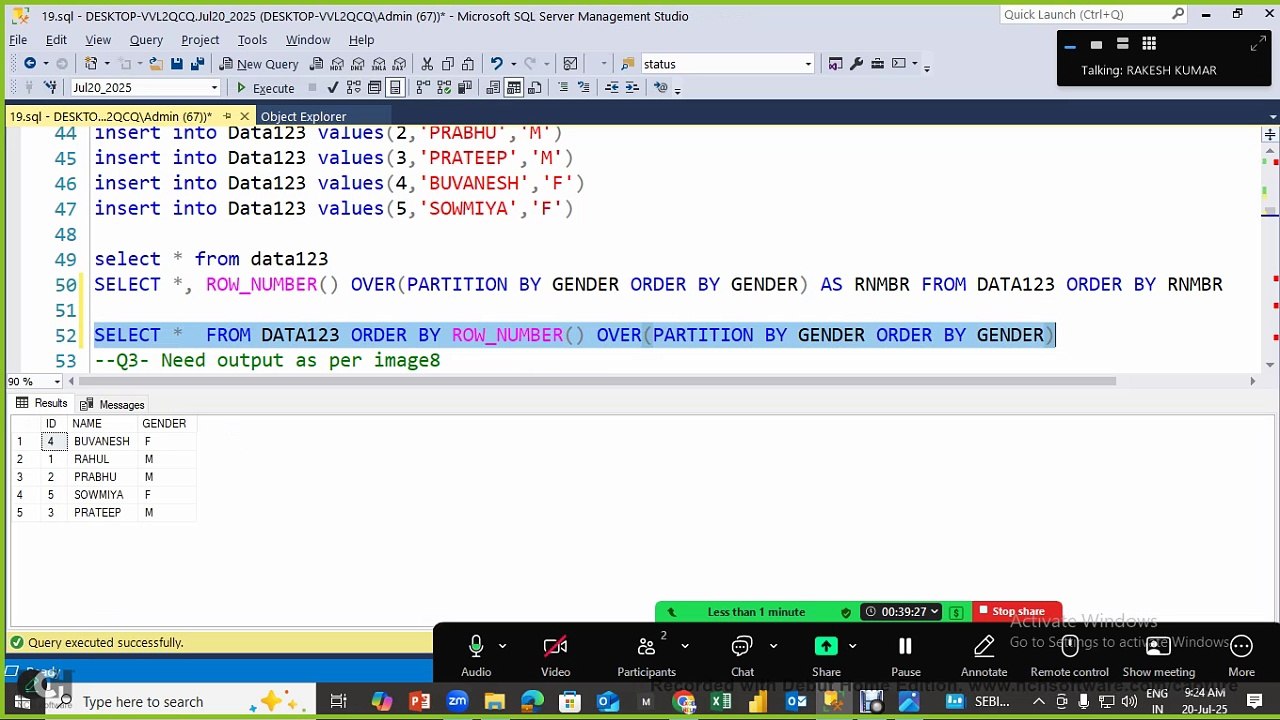The height and width of the screenshot is (720, 1280).
Task: Open the File menu
Action: pos(18,40)
